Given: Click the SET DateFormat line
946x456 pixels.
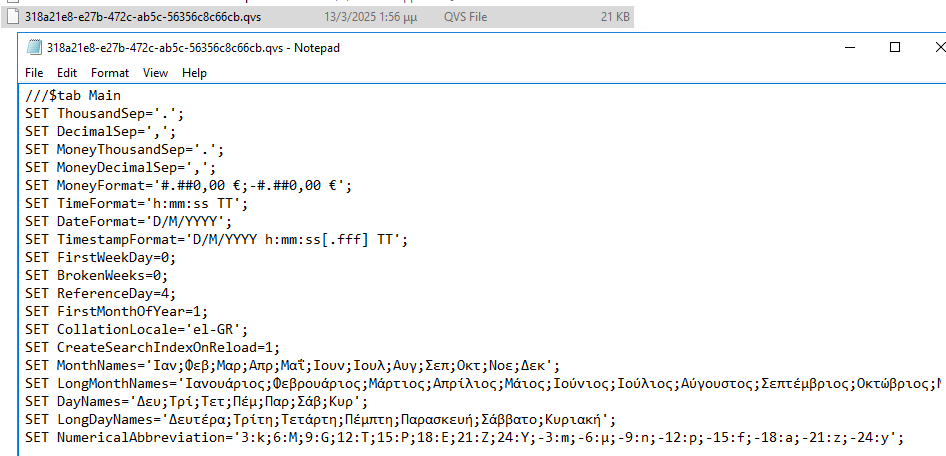Looking at the screenshot, I should pyautogui.click(x=129, y=221).
